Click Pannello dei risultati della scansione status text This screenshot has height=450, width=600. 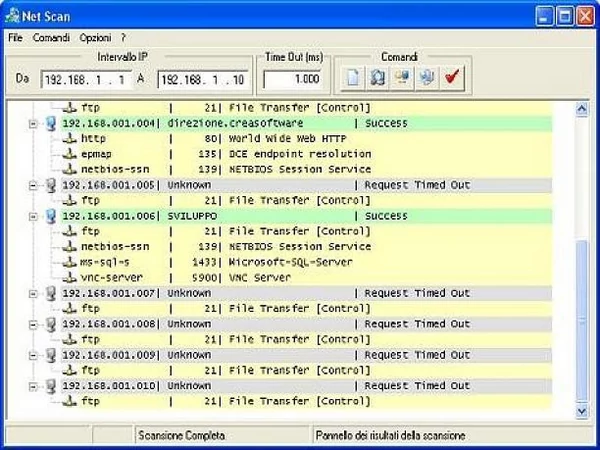[x=390, y=435]
